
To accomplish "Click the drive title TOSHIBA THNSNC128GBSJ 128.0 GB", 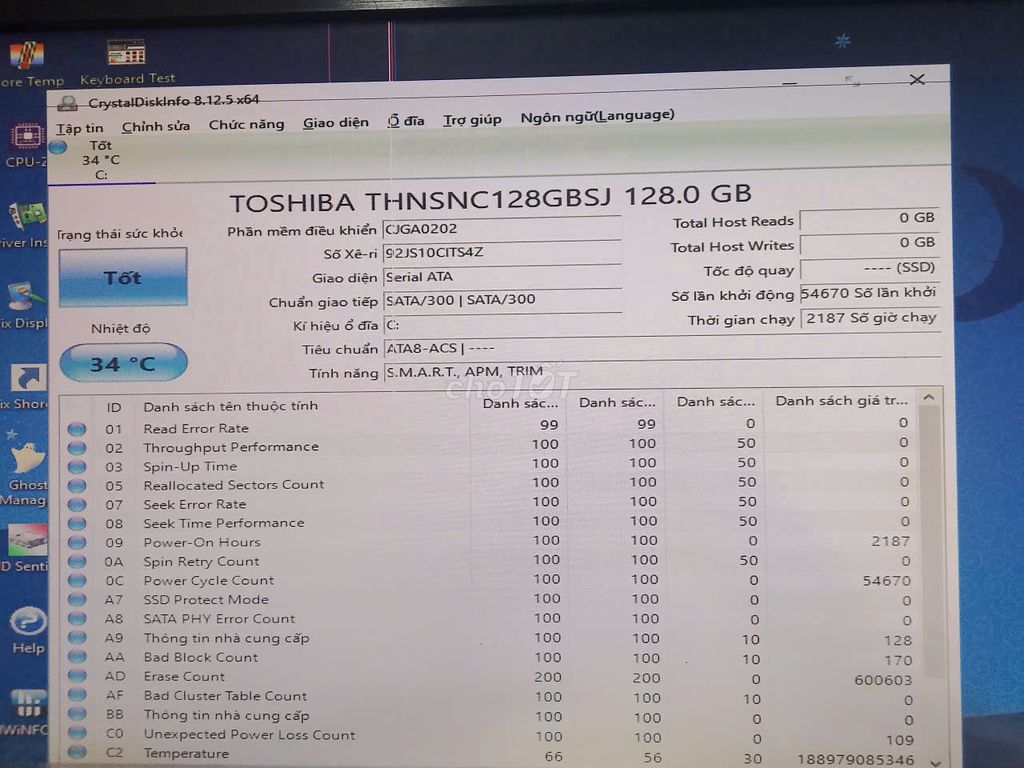I will tap(490, 198).
